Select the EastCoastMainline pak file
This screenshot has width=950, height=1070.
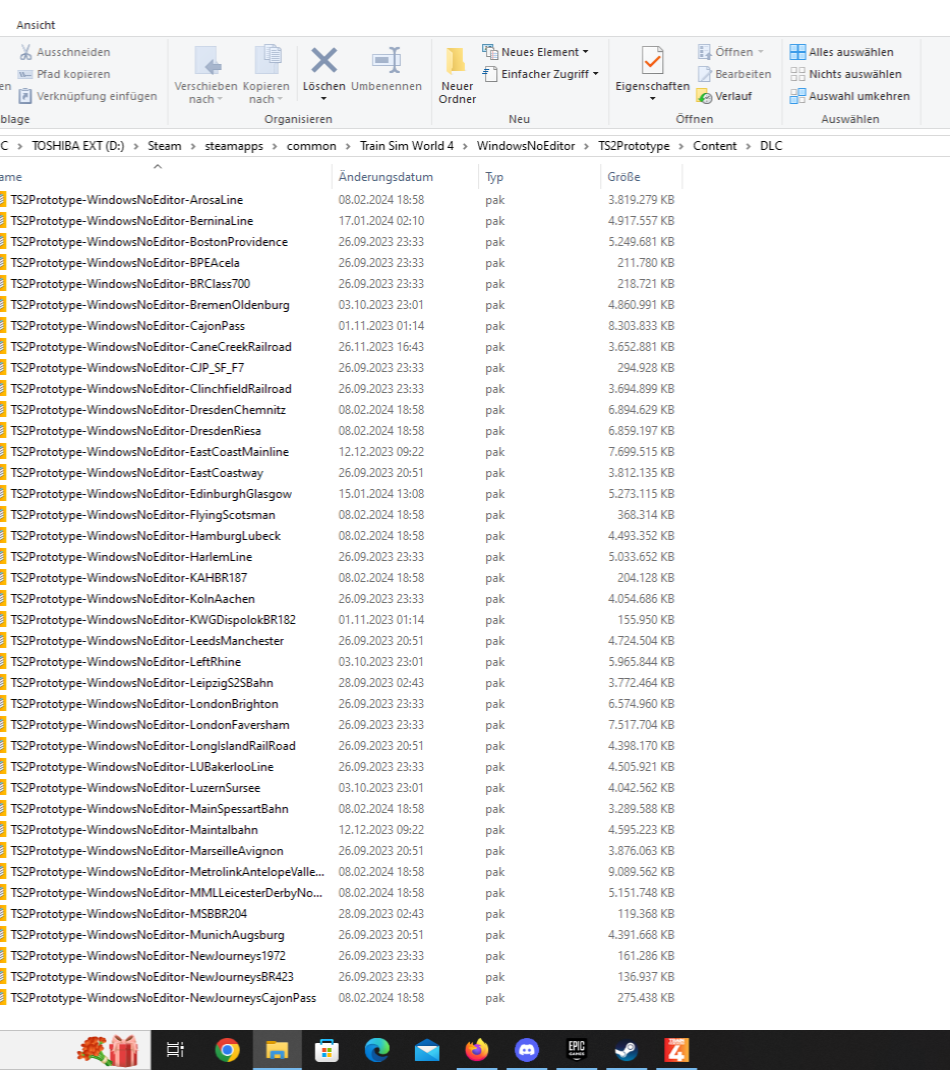tap(149, 452)
